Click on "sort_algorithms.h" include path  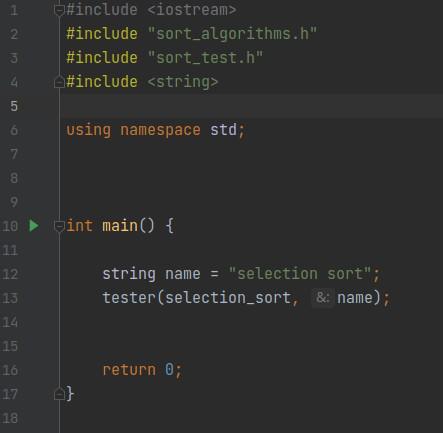232,34
